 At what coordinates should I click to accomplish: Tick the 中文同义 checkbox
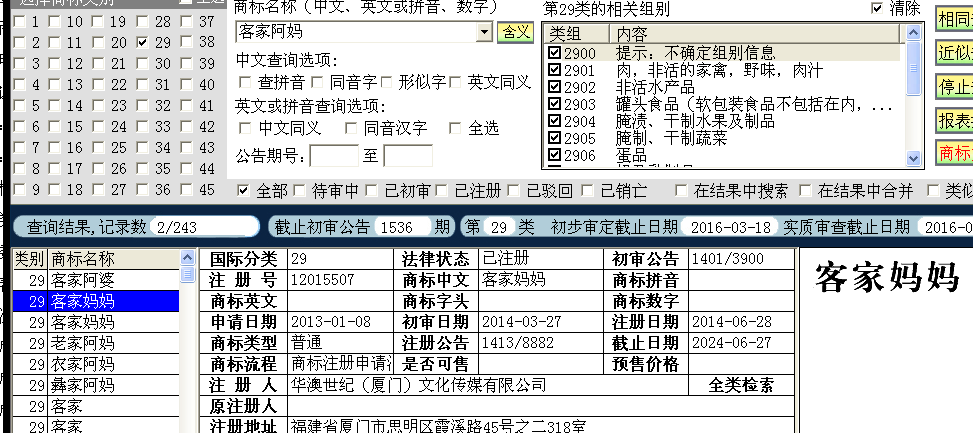pos(245,128)
